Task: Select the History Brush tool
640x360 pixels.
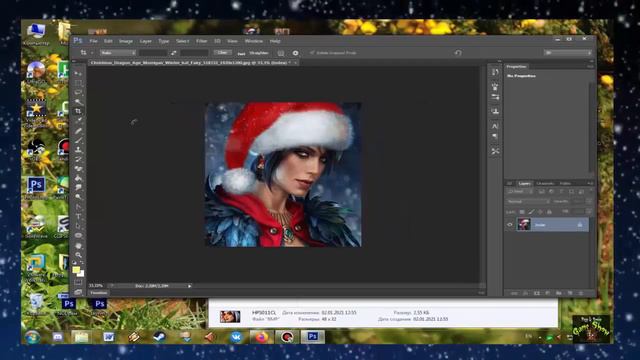Action: [78, 159]
